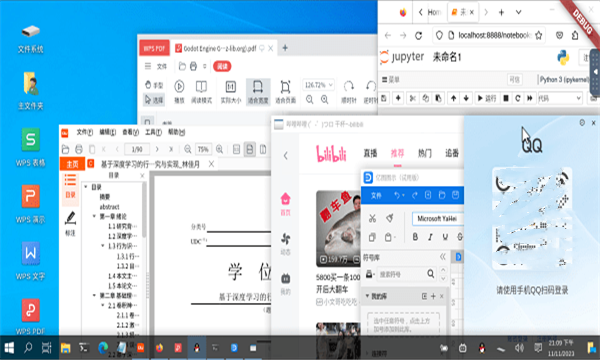
Task: Switch to the 热门 tab in bilibili
Action: coord(424,153)
